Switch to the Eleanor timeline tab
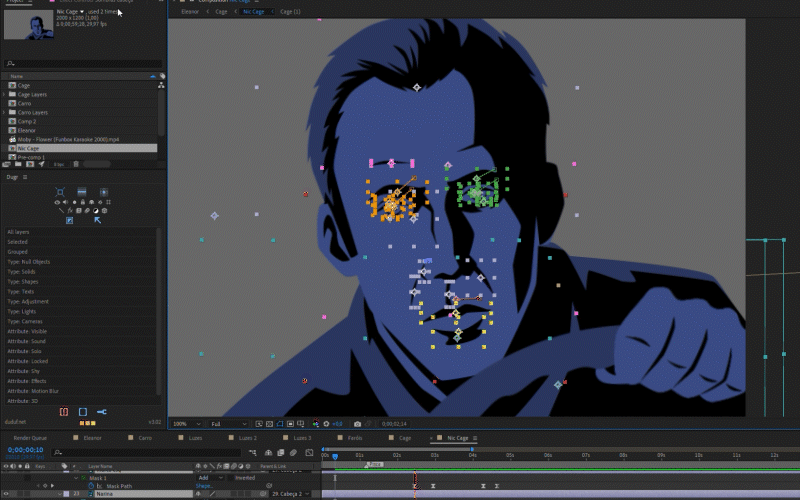800x500 pixels. click(x=92, y=438)
